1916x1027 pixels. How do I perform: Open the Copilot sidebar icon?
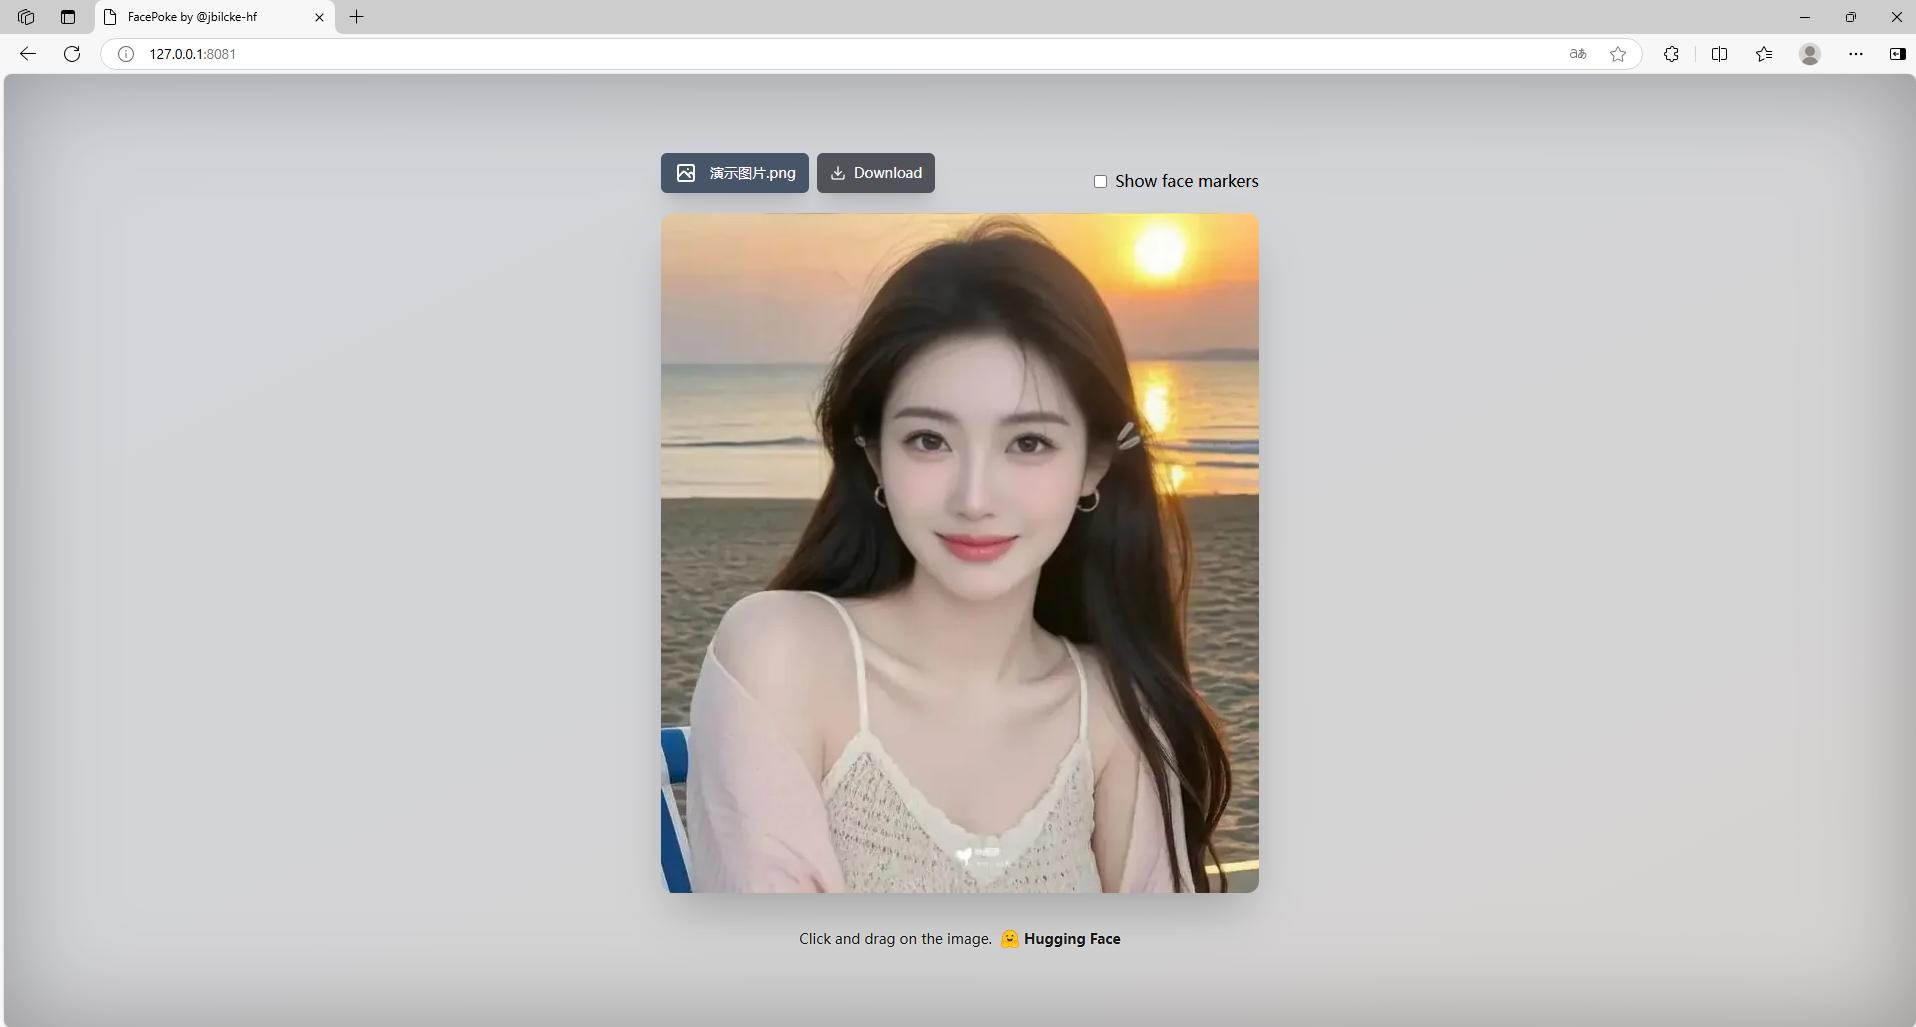coord(1897,54)
